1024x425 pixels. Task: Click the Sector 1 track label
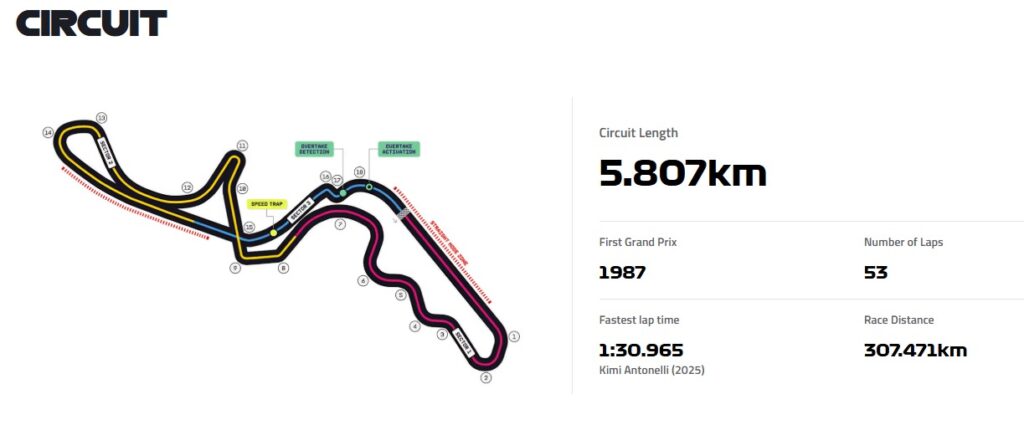coord(462,338)
